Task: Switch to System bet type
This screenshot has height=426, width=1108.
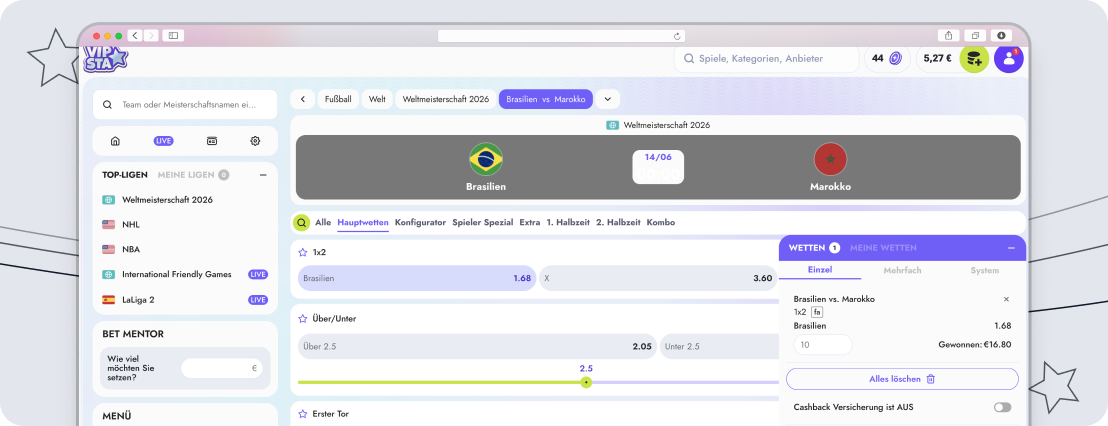Action: click(984, 271)
